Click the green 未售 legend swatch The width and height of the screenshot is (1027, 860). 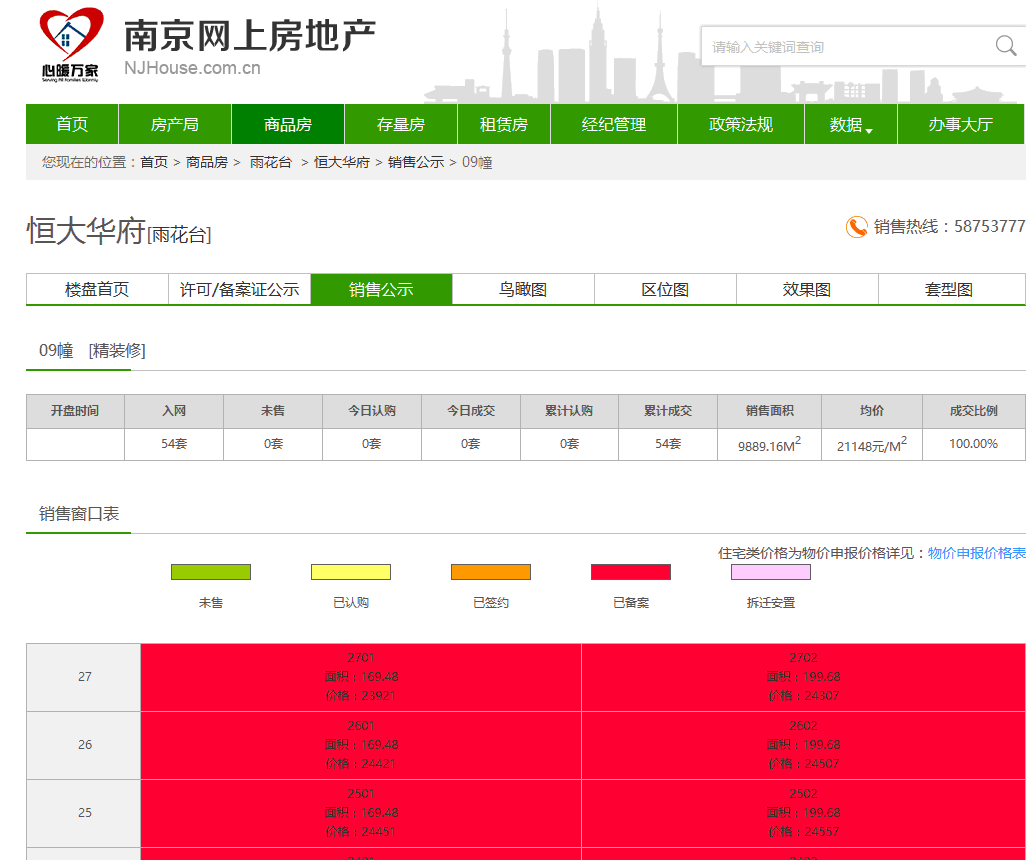pos(211,572)
